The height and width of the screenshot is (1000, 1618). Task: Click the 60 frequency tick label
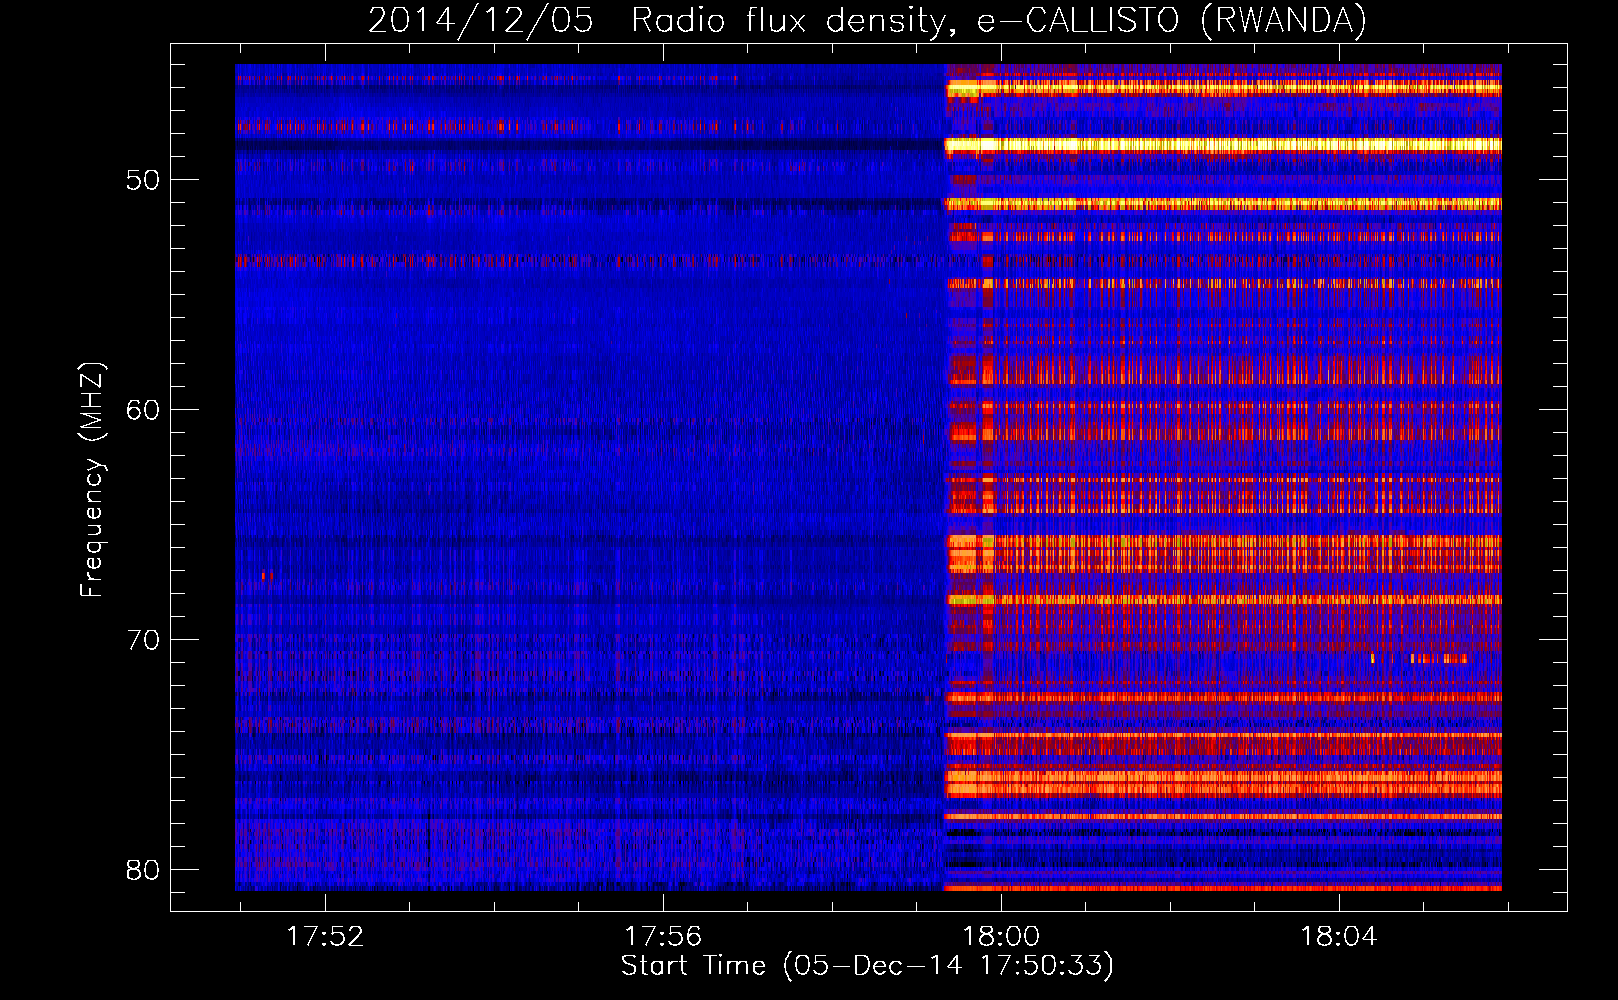click(x=143, y=411)
